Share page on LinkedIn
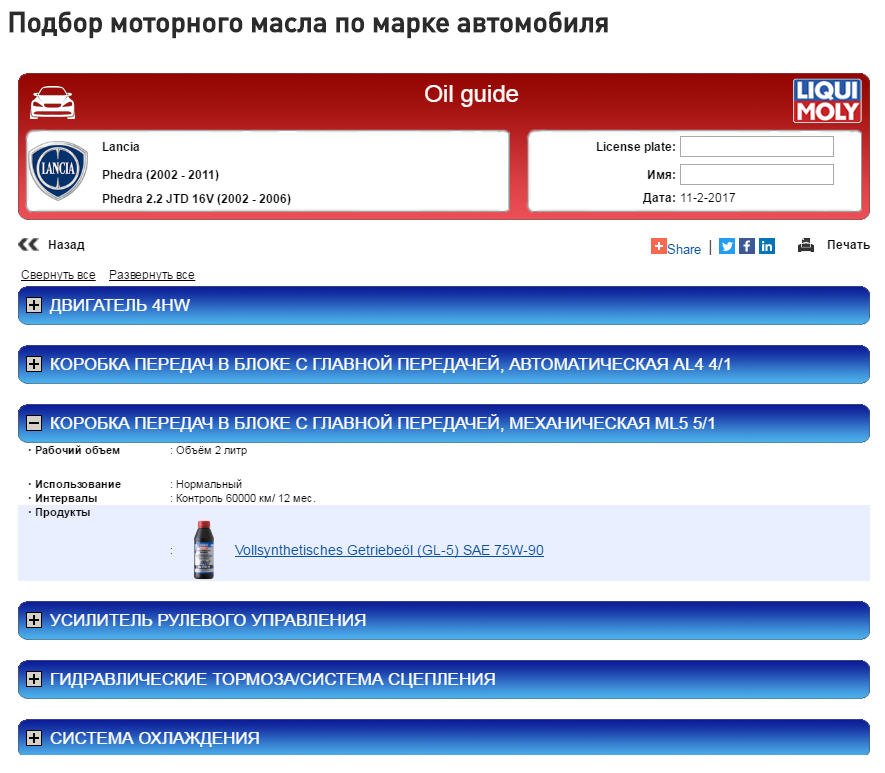This screenshot has height=773, width=885. 767,246
